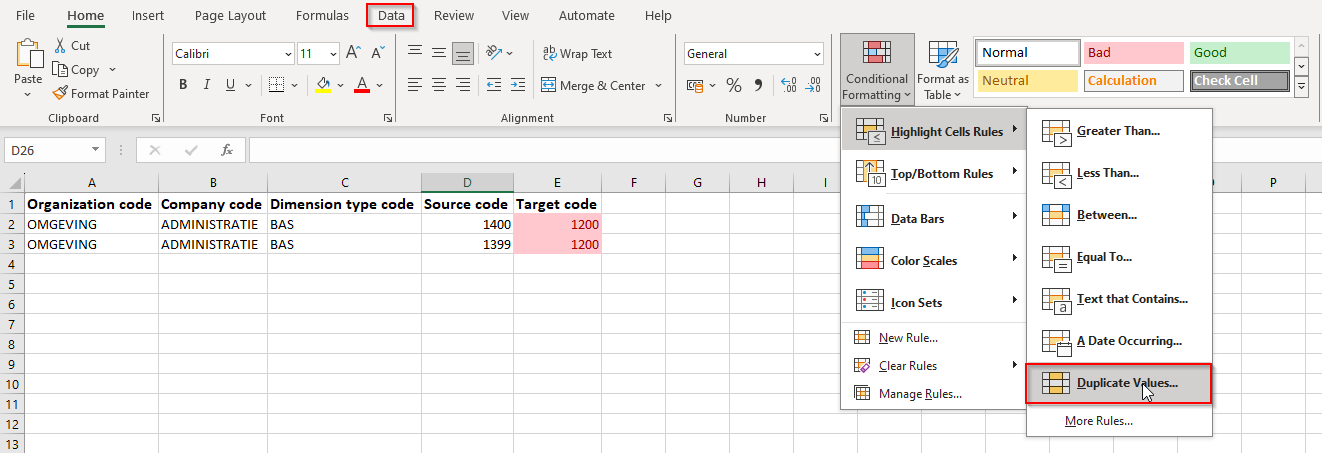Apply Percent Style
Viewport: 1322px width, 453px height.
click(x=734, y=85)
